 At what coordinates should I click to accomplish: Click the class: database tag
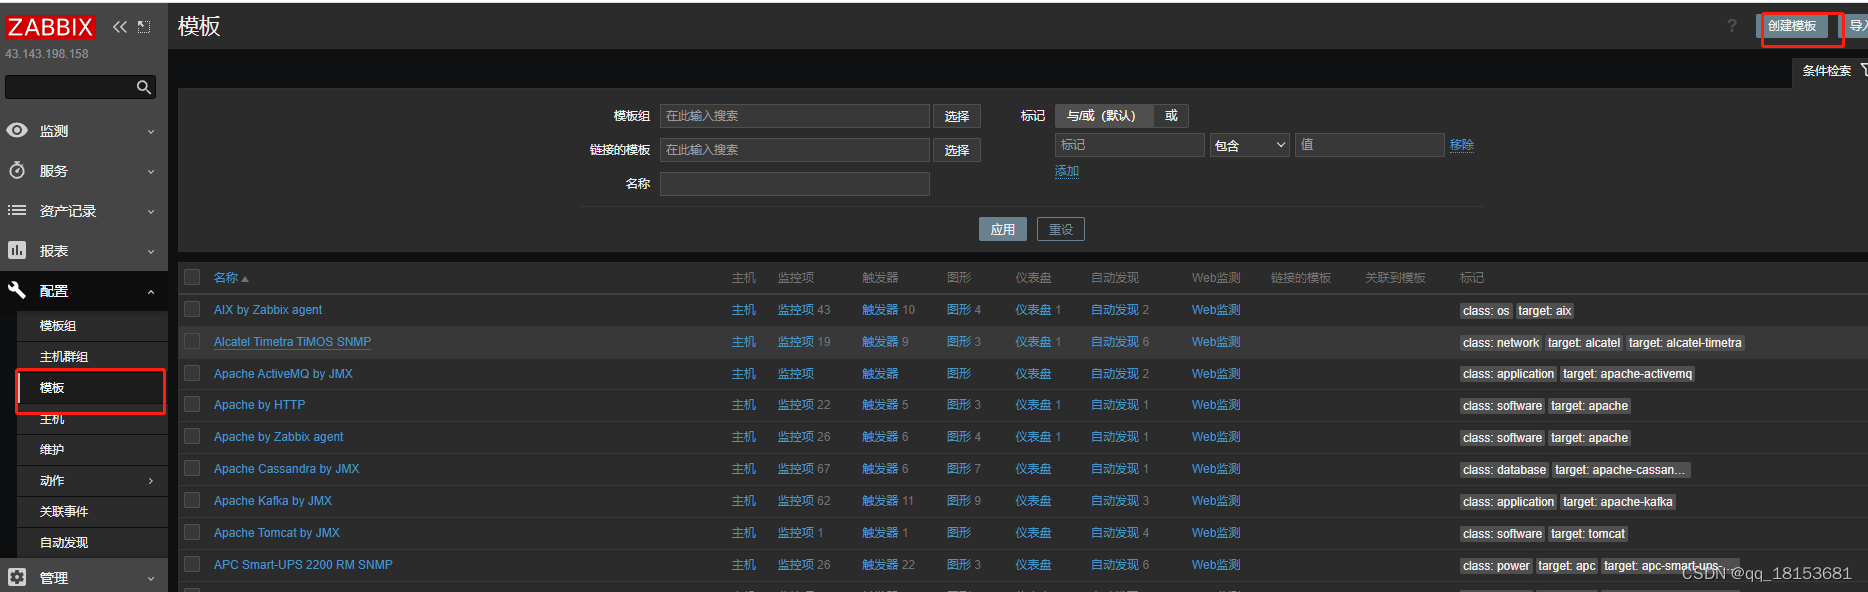pos(1504,470)
